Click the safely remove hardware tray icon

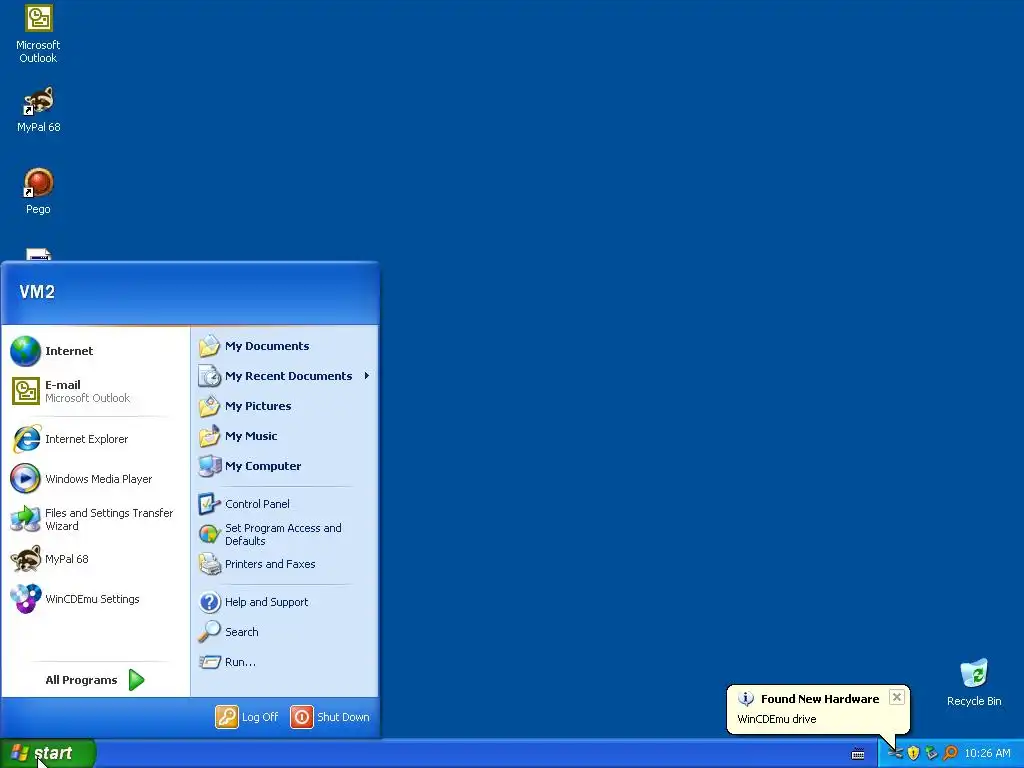tap(932, 753)
